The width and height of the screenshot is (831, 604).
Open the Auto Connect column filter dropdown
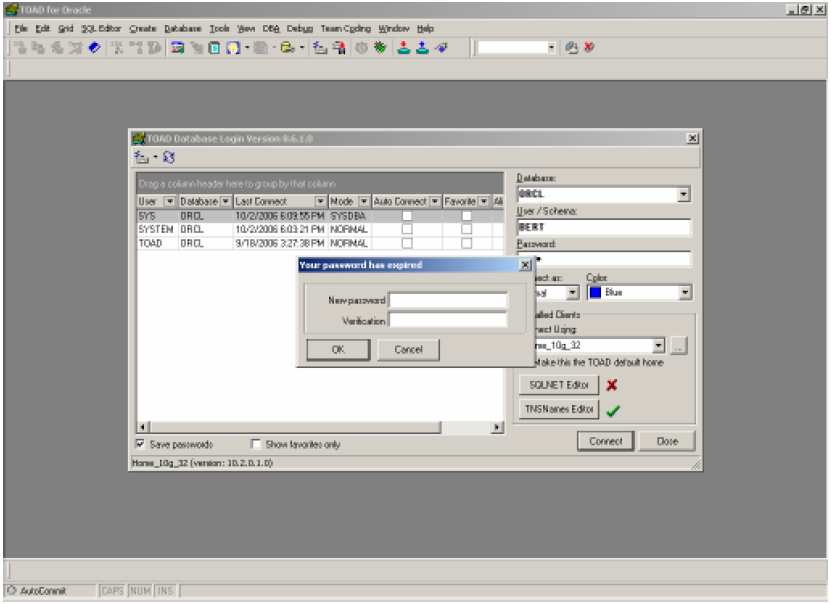click(x=435, y=201)
